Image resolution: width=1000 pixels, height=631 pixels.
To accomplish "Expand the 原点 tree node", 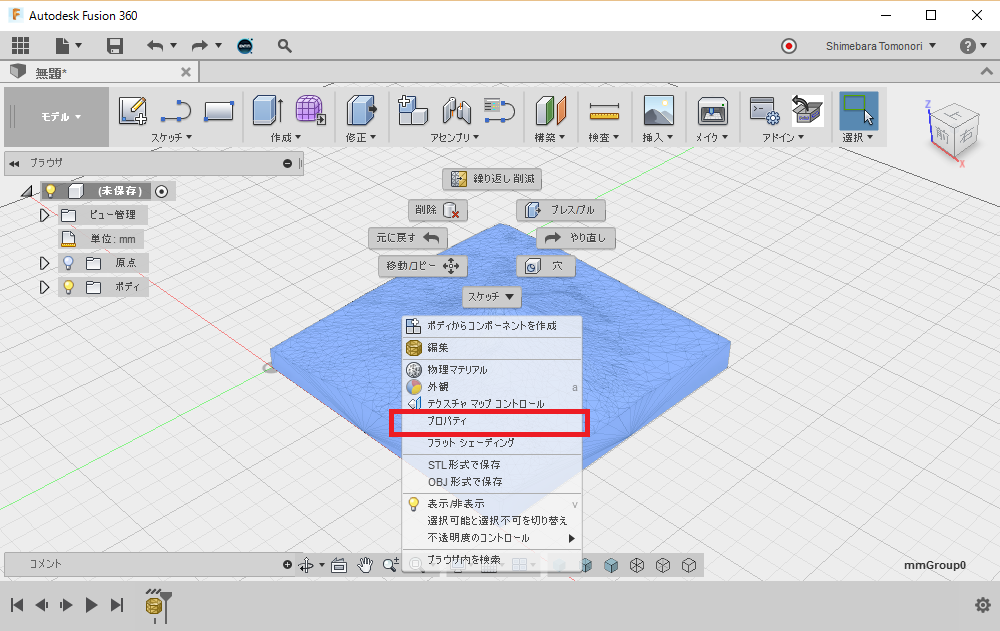I will pos(44,263).
